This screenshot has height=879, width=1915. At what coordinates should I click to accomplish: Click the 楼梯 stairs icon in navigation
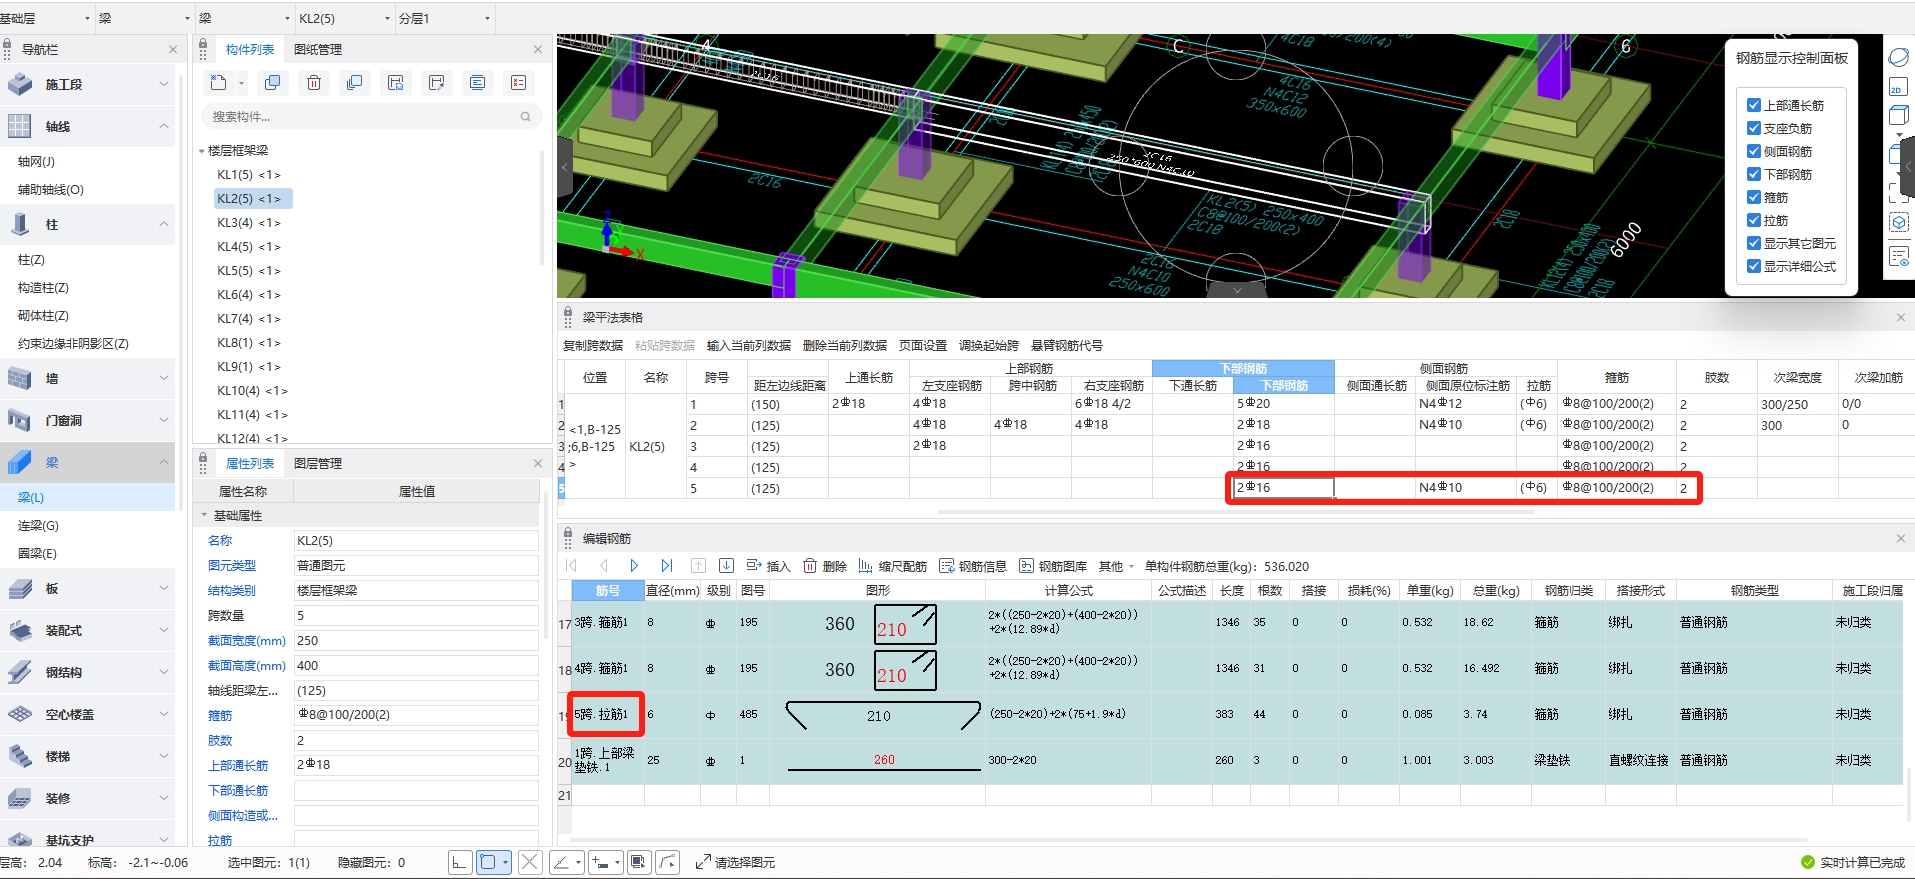coord(20,756)
